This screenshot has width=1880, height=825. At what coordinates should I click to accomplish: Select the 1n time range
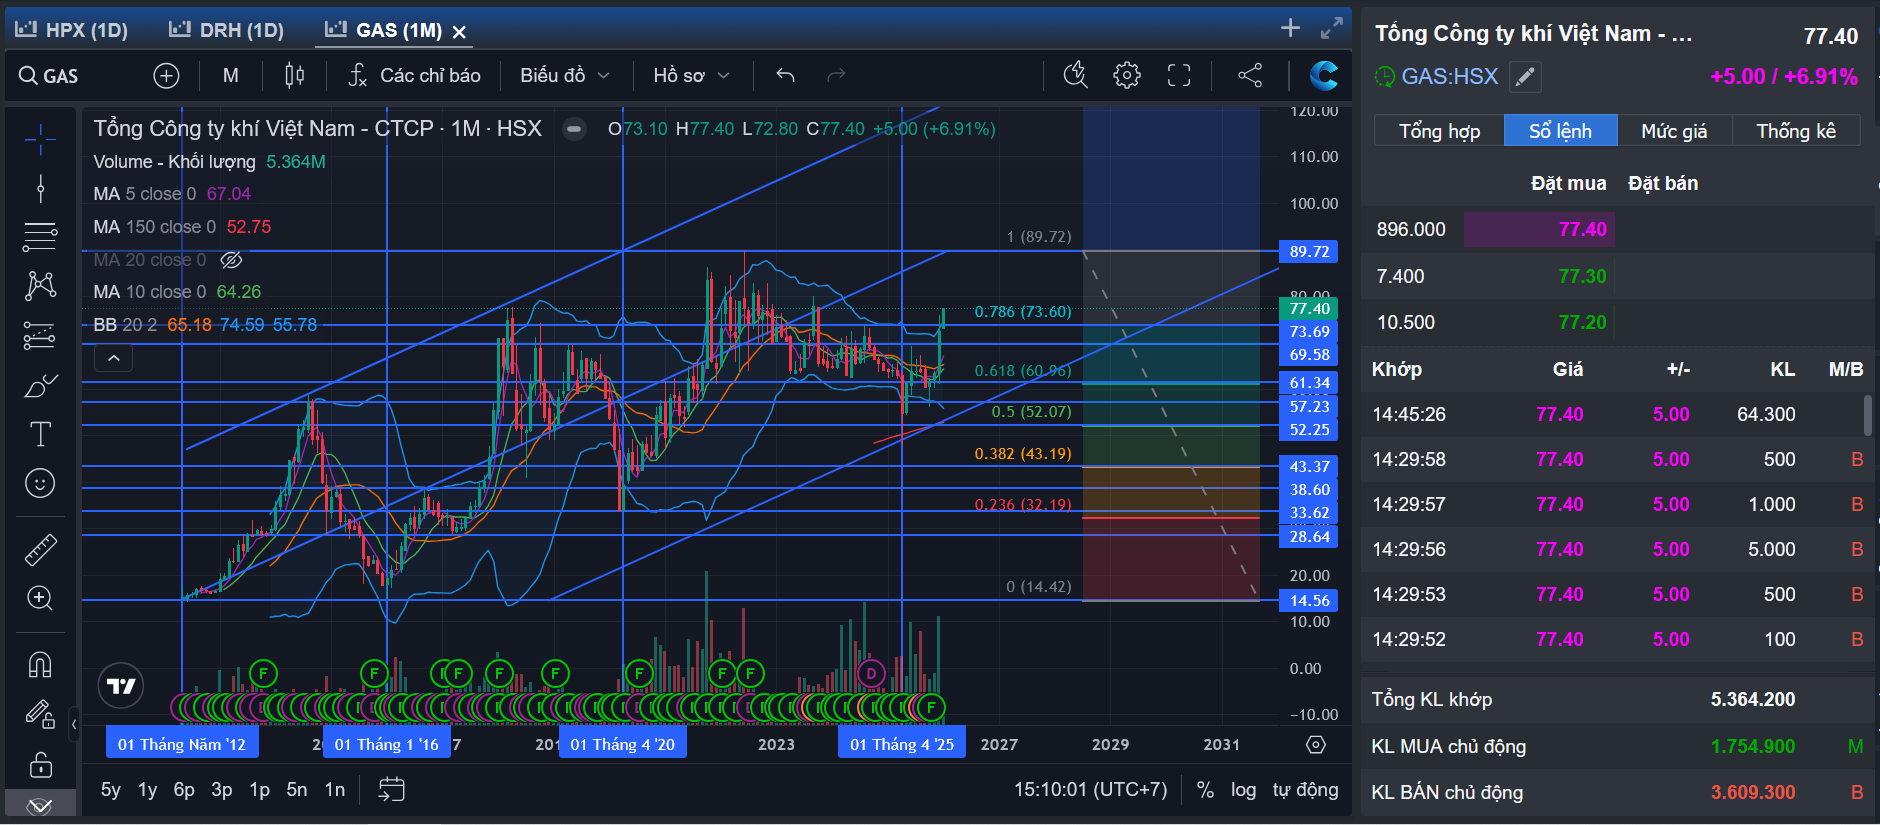pyautogui.click(x=335, y=790)
